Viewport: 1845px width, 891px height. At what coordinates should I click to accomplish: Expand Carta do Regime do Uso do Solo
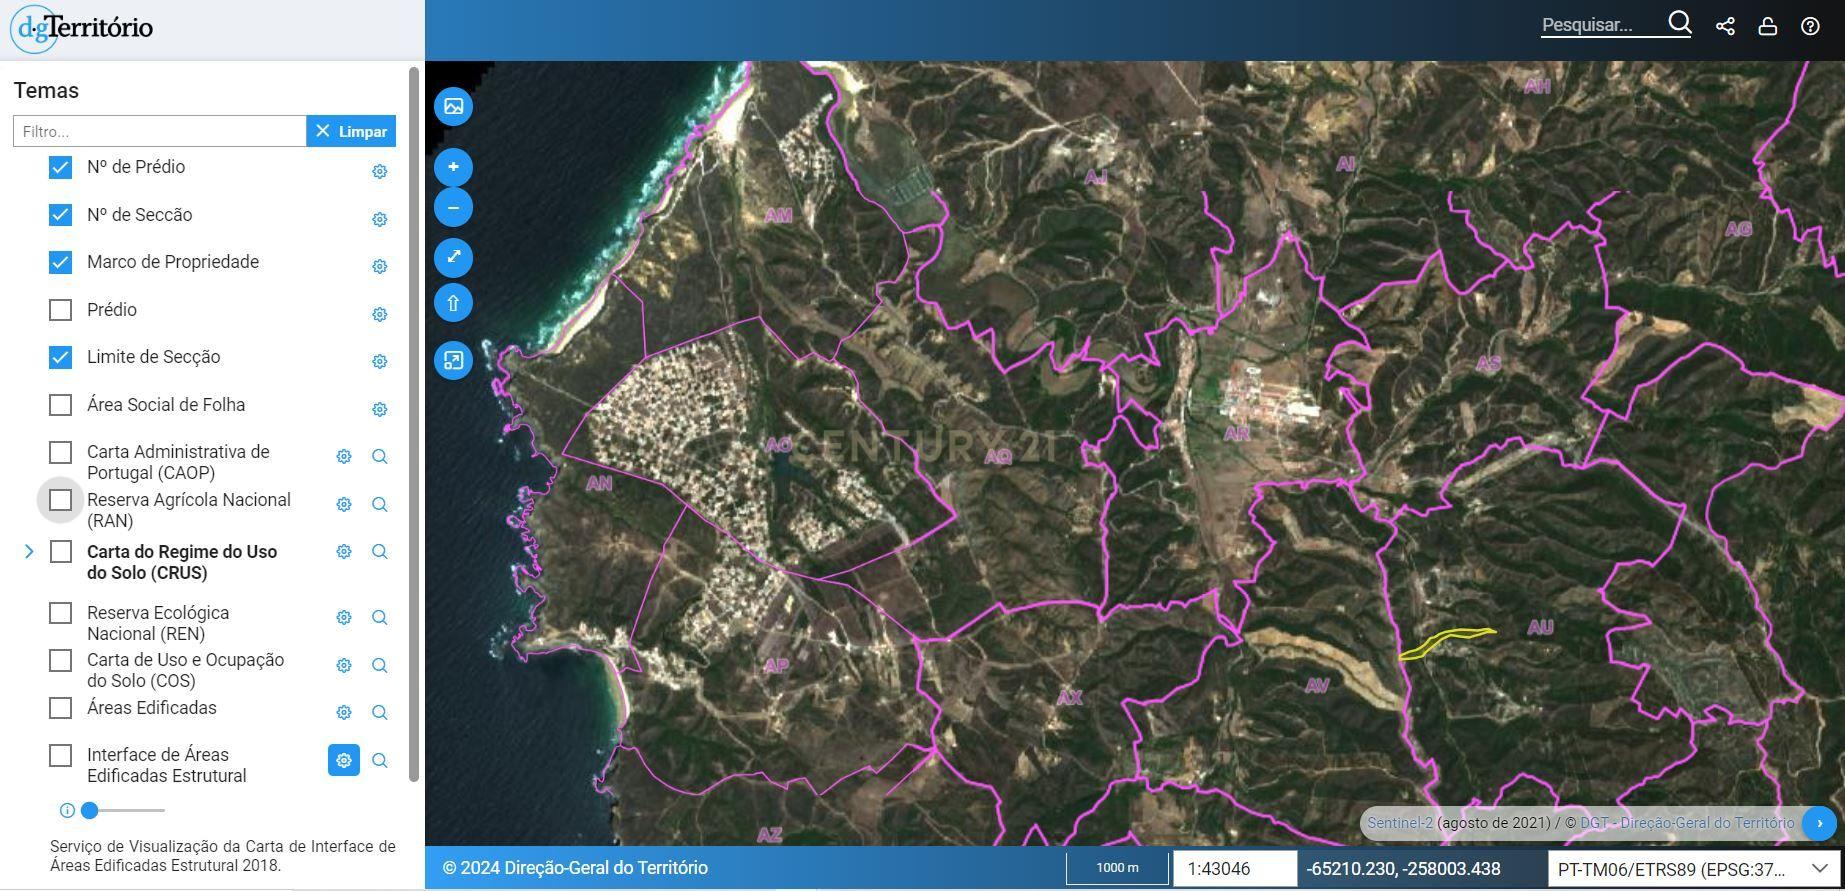(x=29, y=552)
